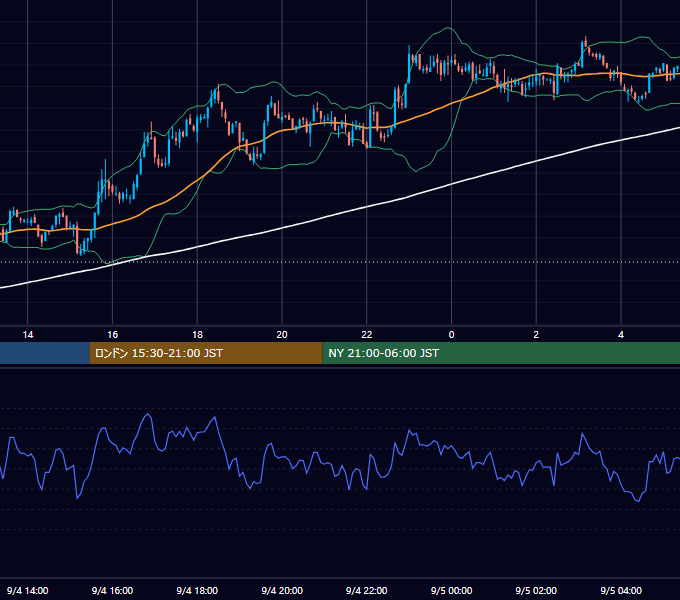Click the 9/4 22:00 time label

367,590
